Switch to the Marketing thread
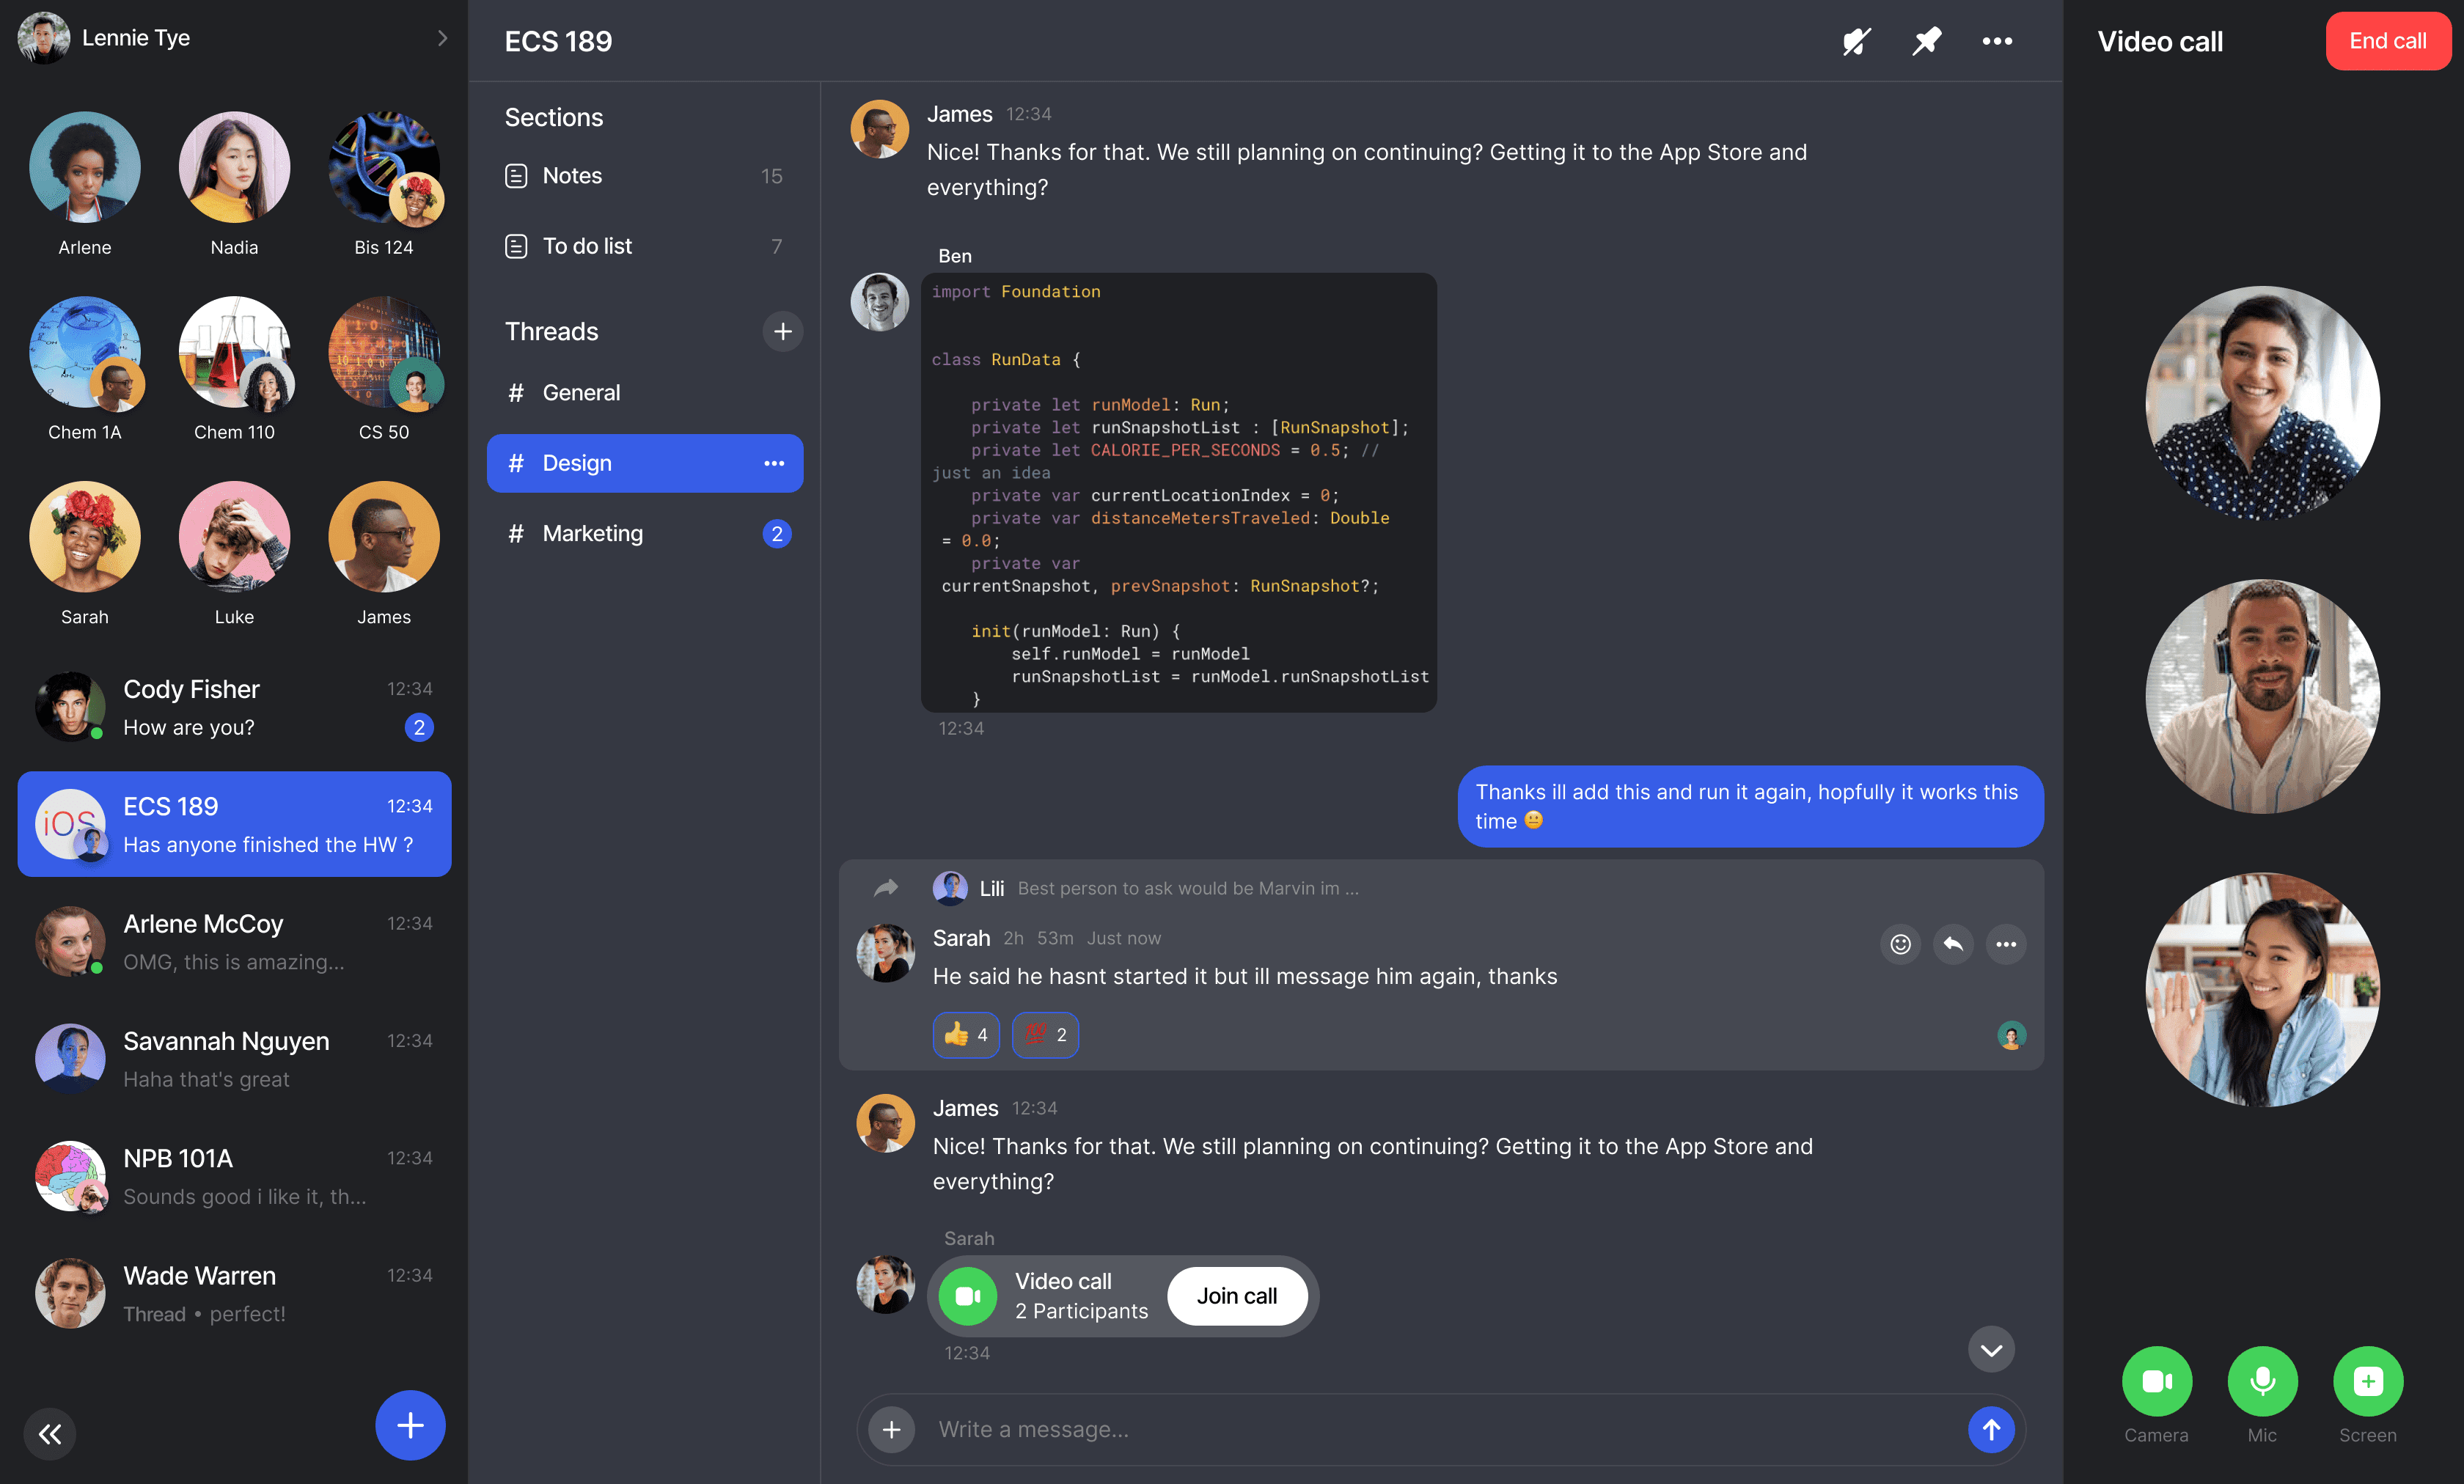 tap(592, 533)
